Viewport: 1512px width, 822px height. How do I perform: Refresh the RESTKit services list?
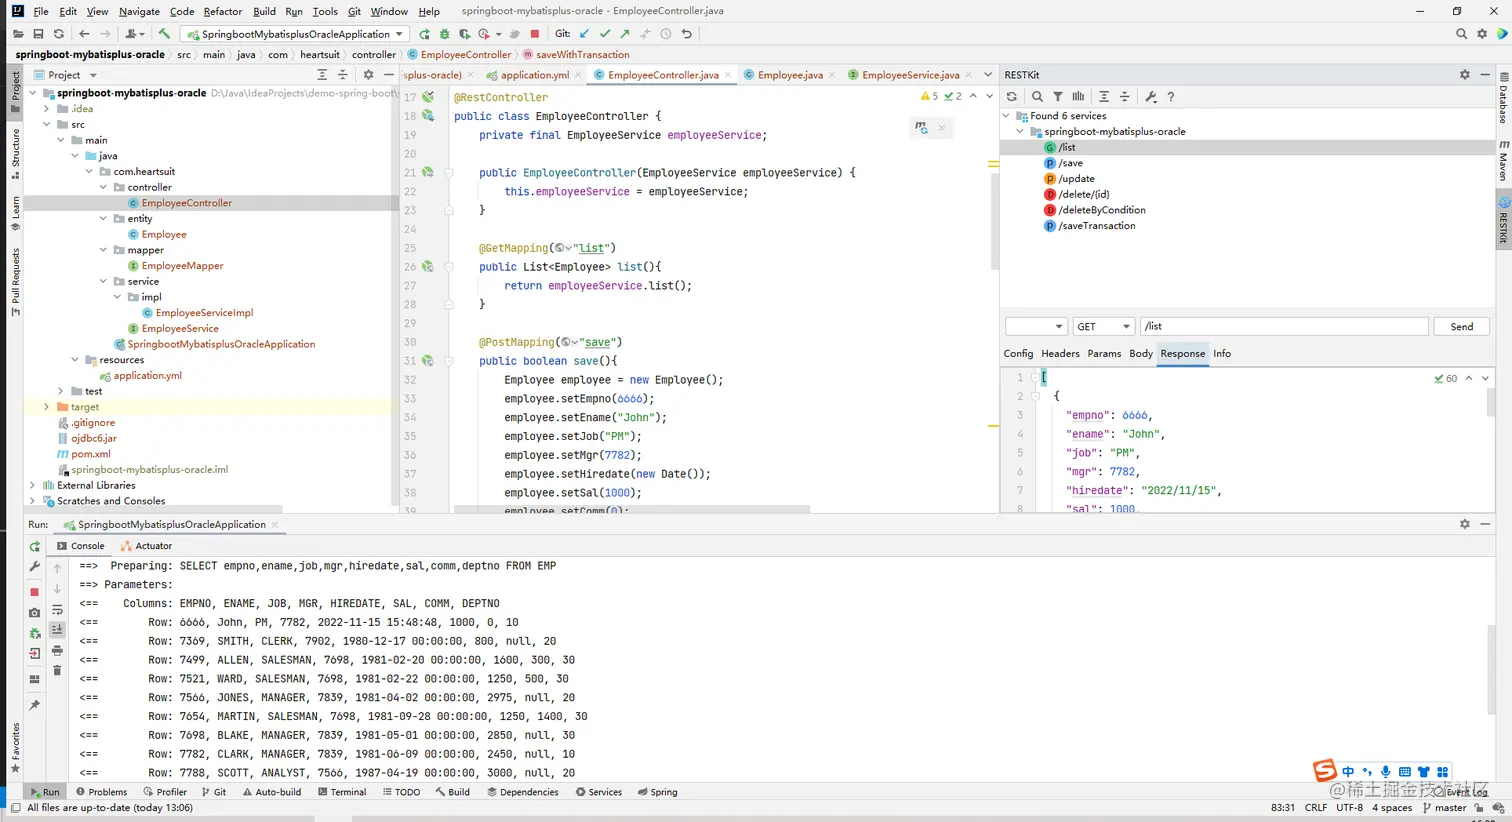pos(1012,97)
